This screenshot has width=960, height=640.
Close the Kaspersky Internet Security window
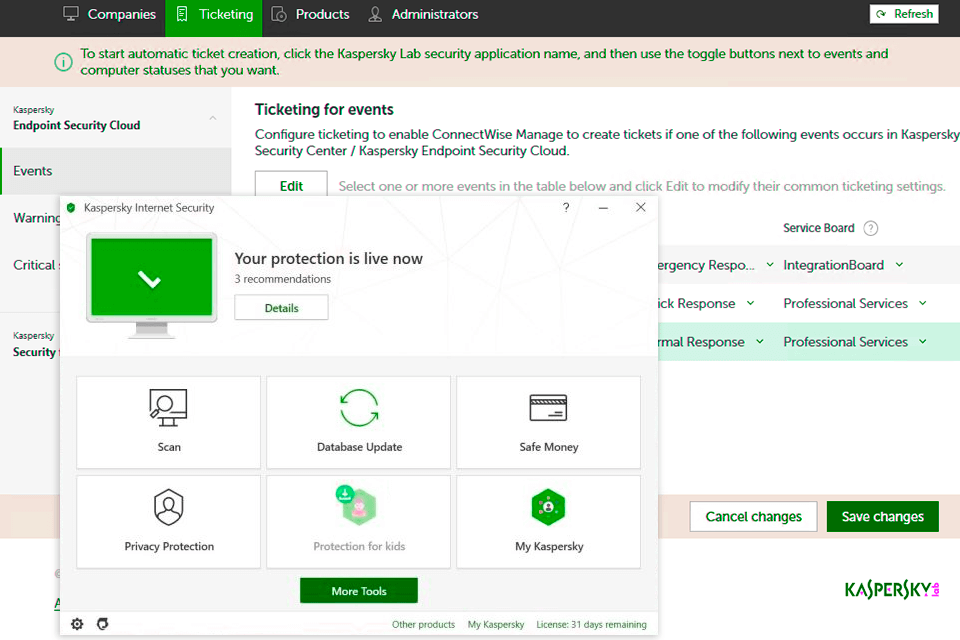(640, 207)
